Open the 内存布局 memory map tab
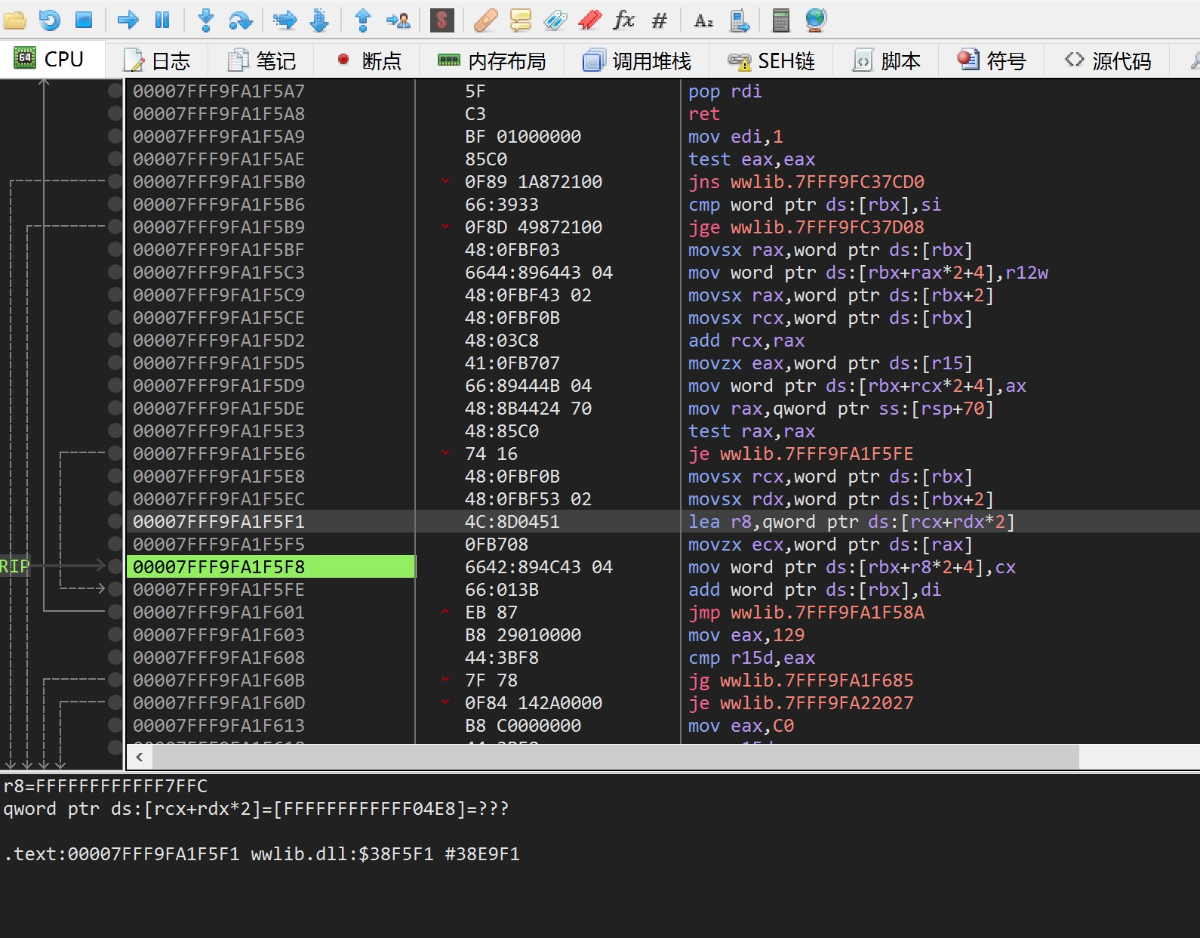1200x938 pixels. [x=492, y=60]
